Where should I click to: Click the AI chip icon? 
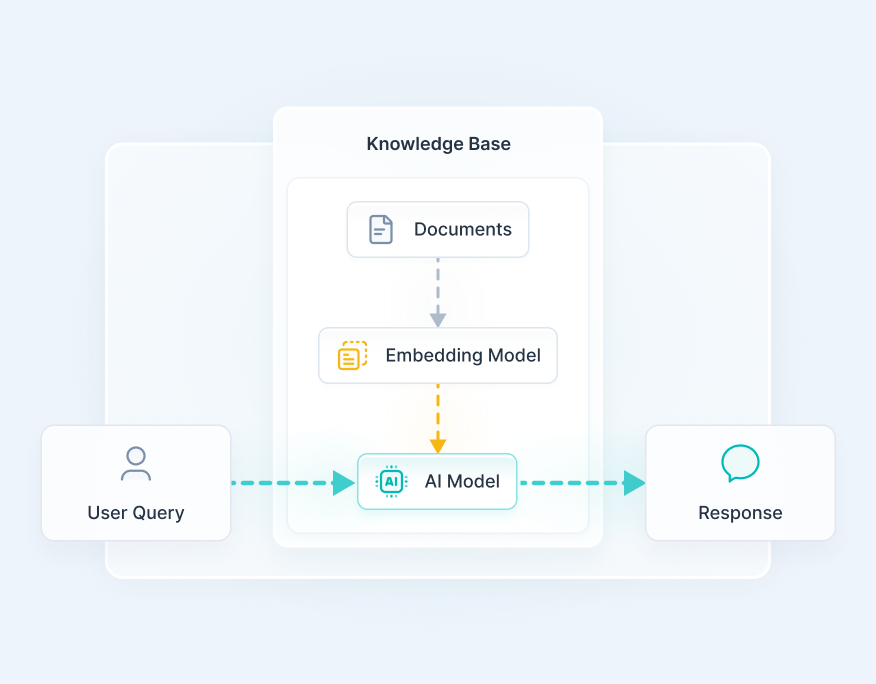(x=391, y=481)
